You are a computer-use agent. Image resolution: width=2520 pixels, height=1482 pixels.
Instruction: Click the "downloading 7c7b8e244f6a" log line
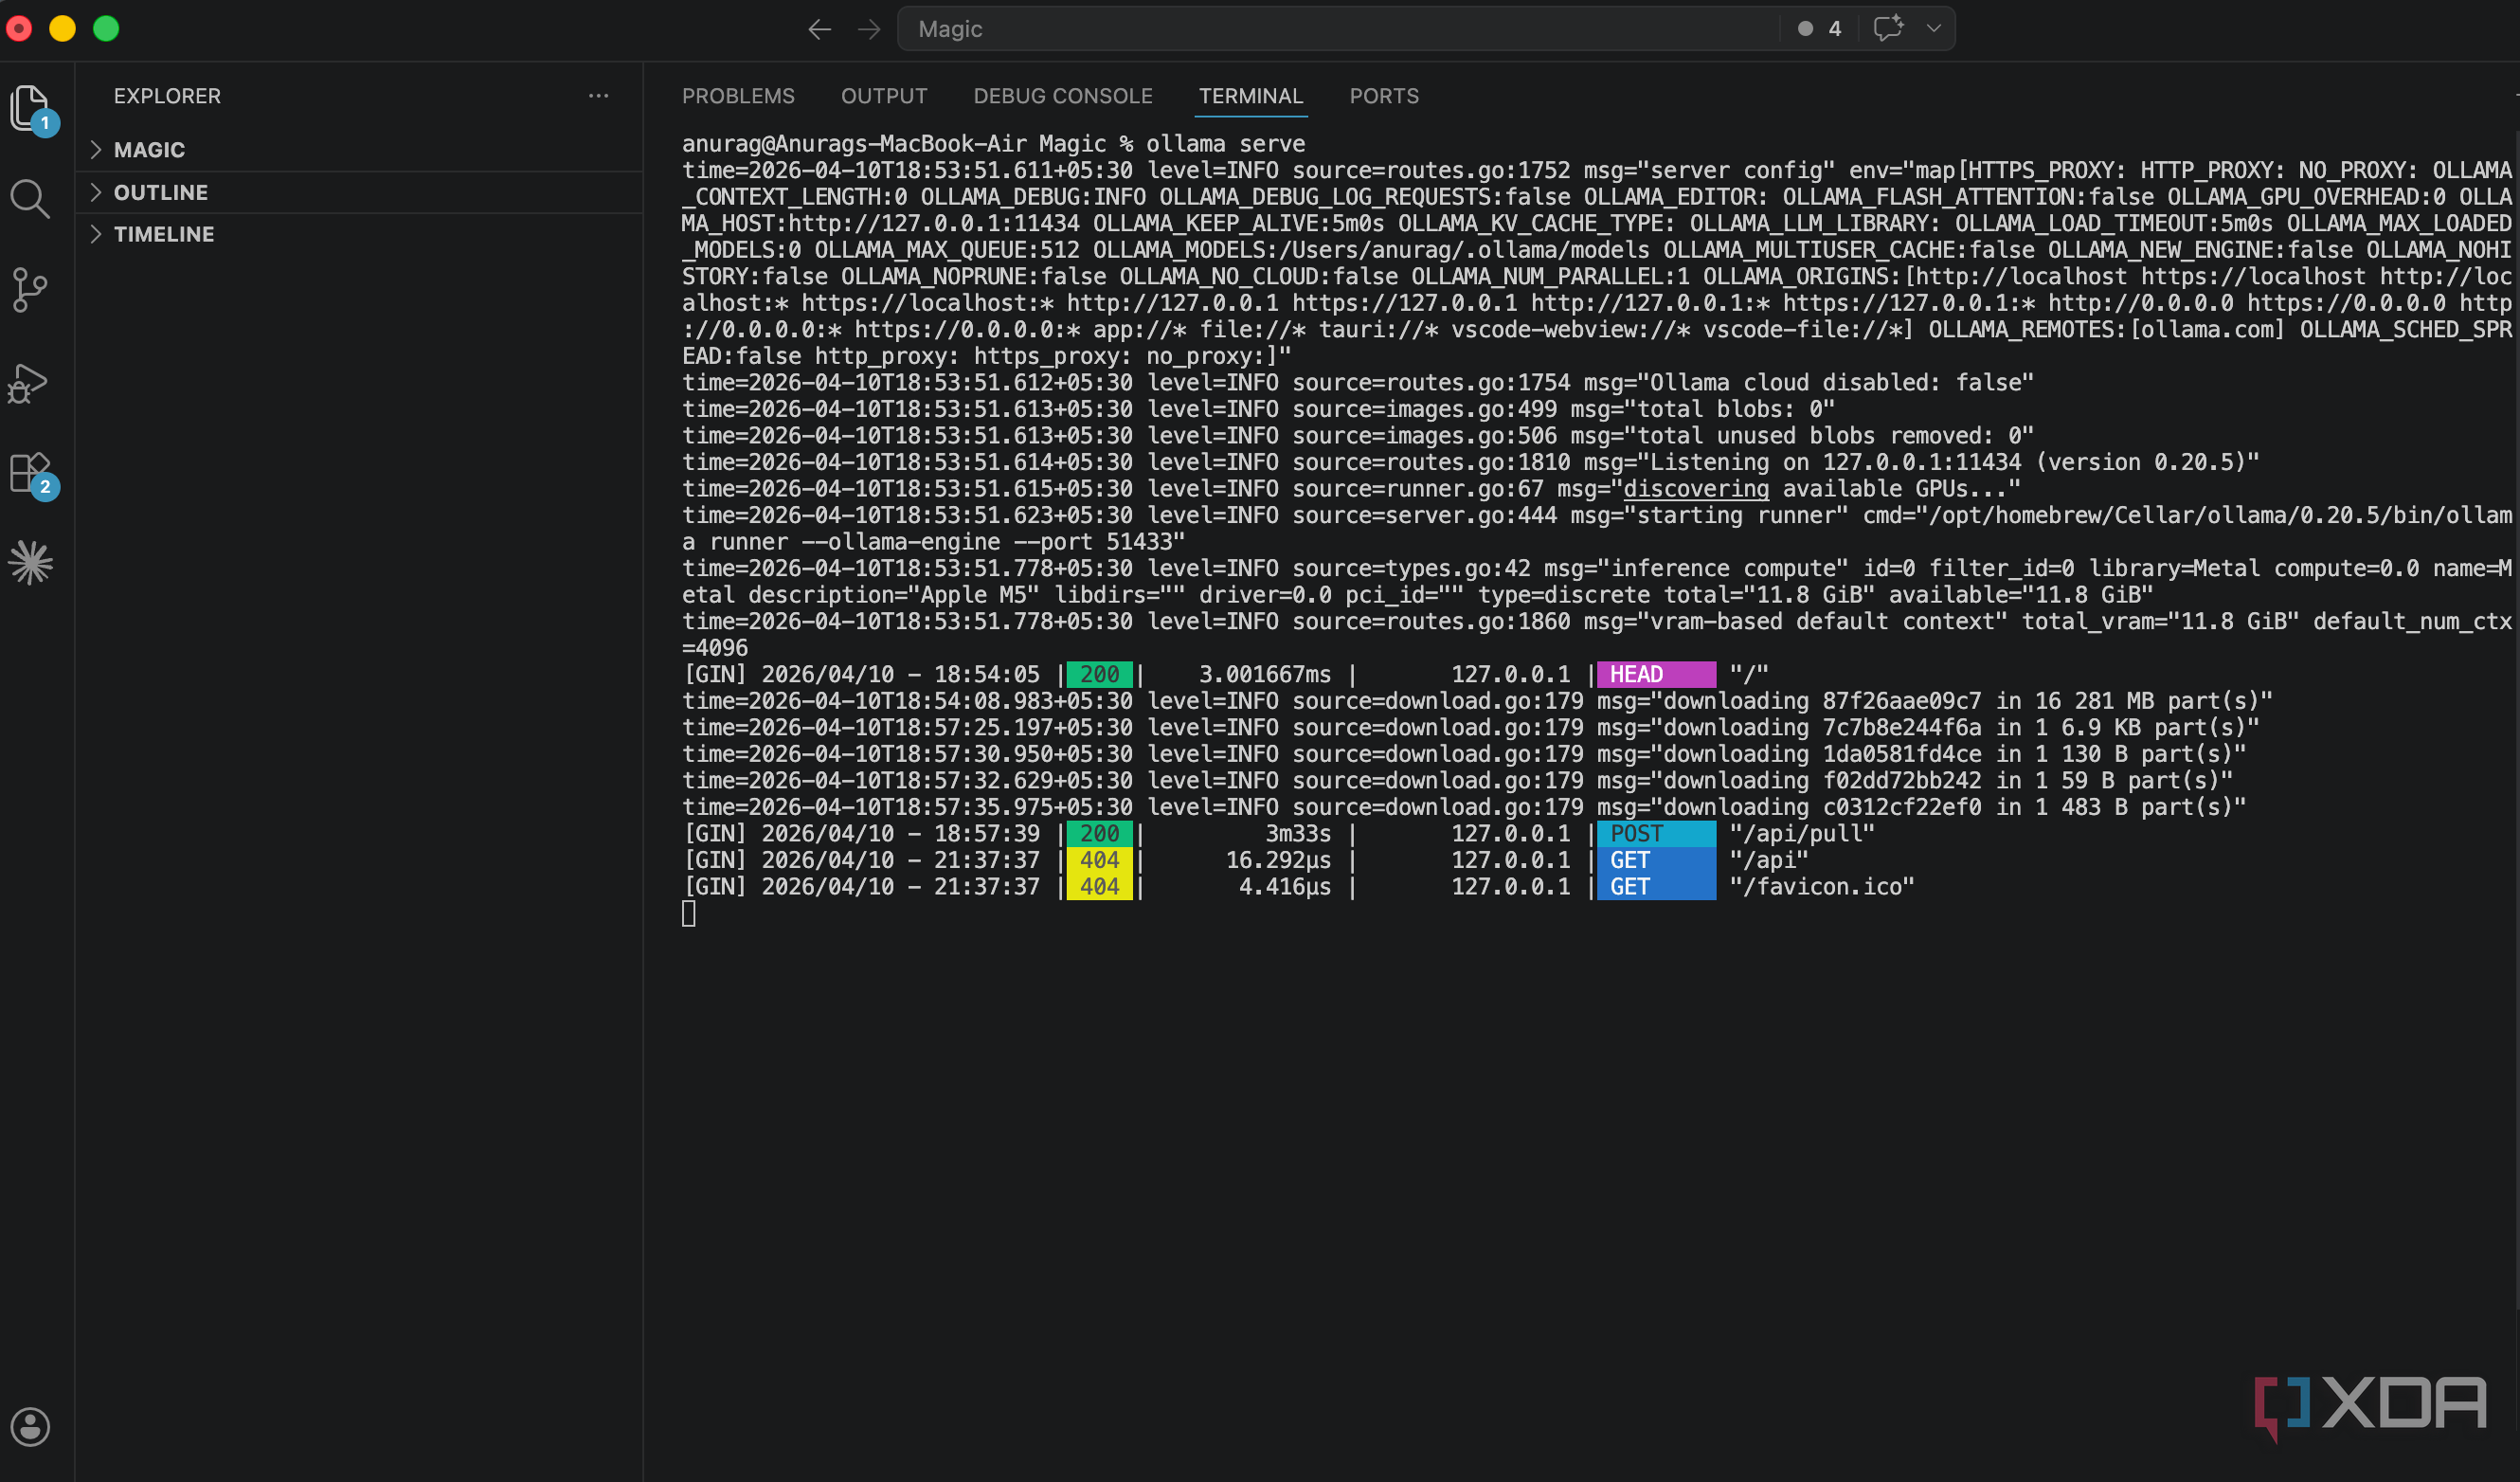[1471, 728]
